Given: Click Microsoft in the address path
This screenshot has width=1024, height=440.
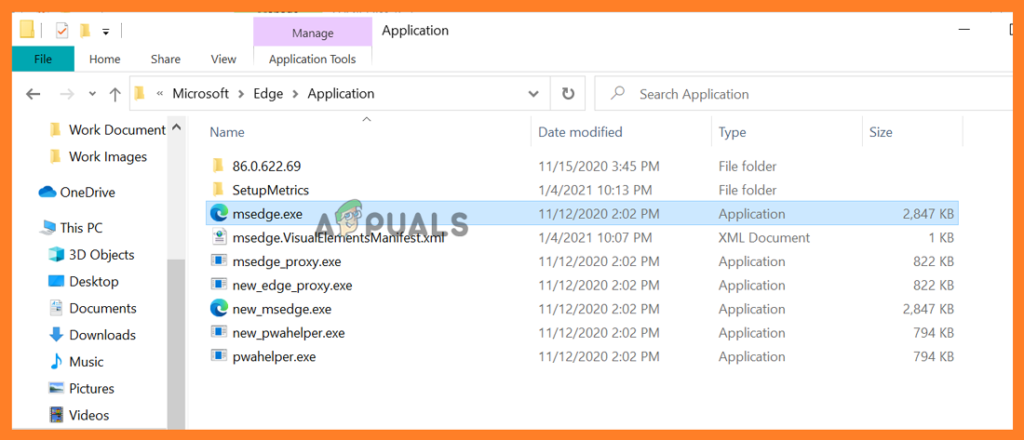Looking at the screenshot, I should click(x=200, y=93).
